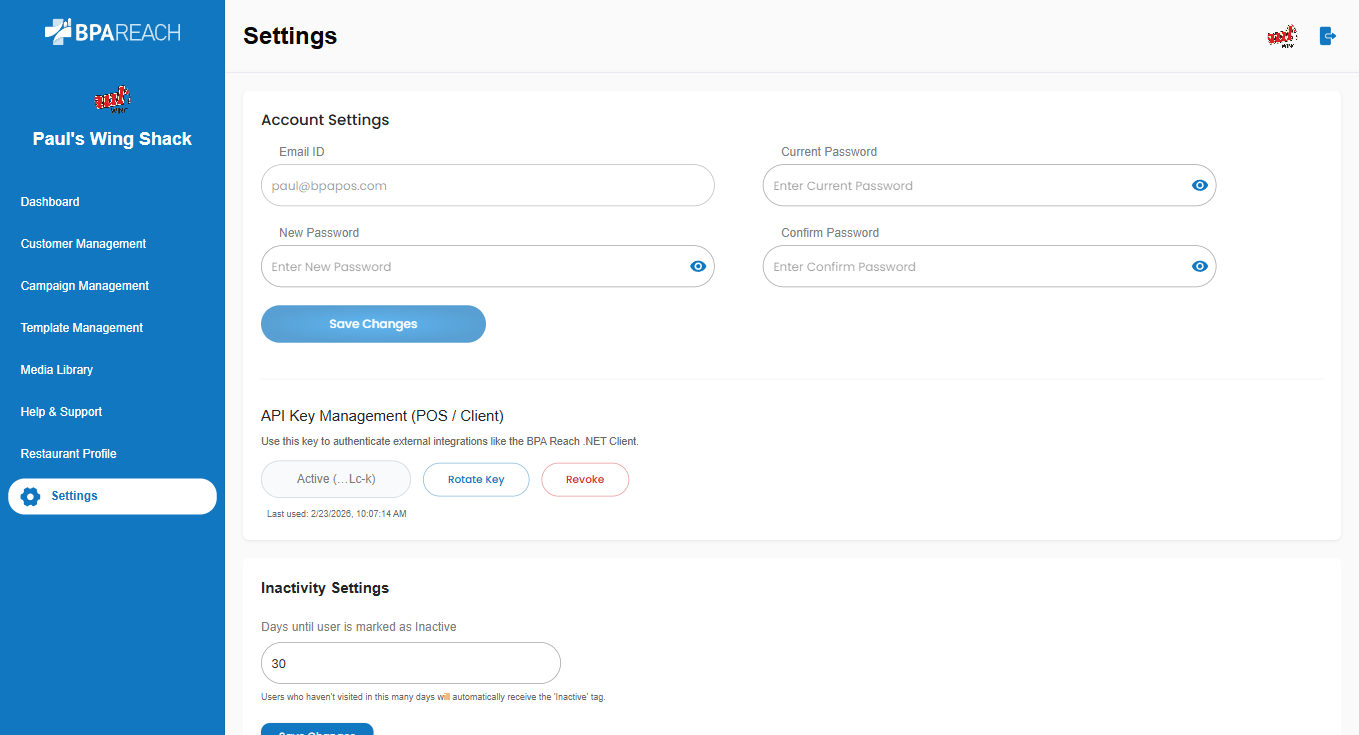Screen dimensions: 1359x735
Task: Click the Rotate Key button
Action: click(476, 480)
